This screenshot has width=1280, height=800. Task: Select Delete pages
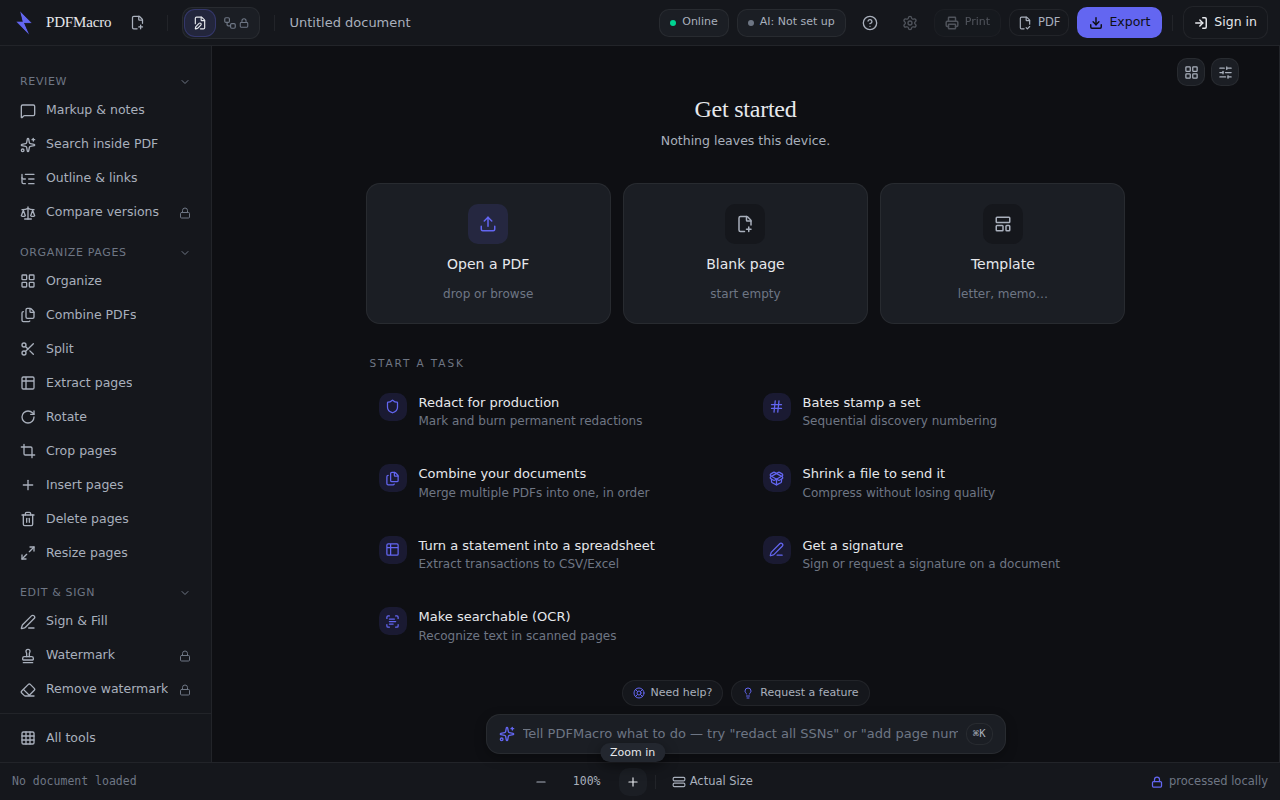106,519
